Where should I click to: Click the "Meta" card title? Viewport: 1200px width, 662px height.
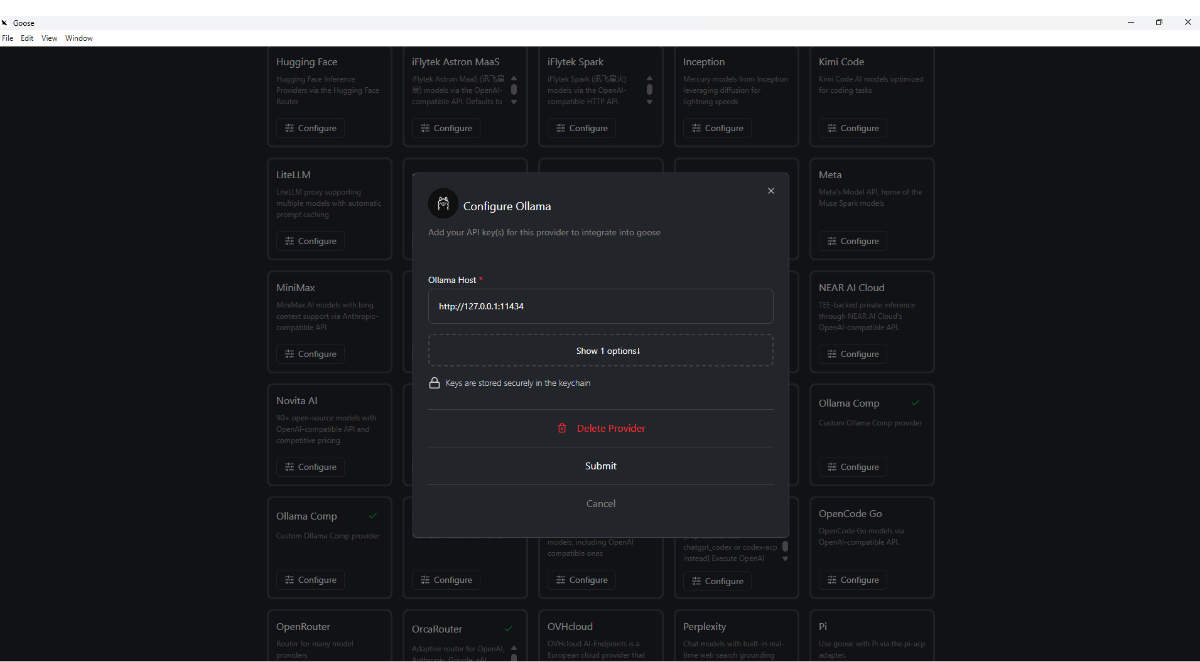[x=830, y=175]
